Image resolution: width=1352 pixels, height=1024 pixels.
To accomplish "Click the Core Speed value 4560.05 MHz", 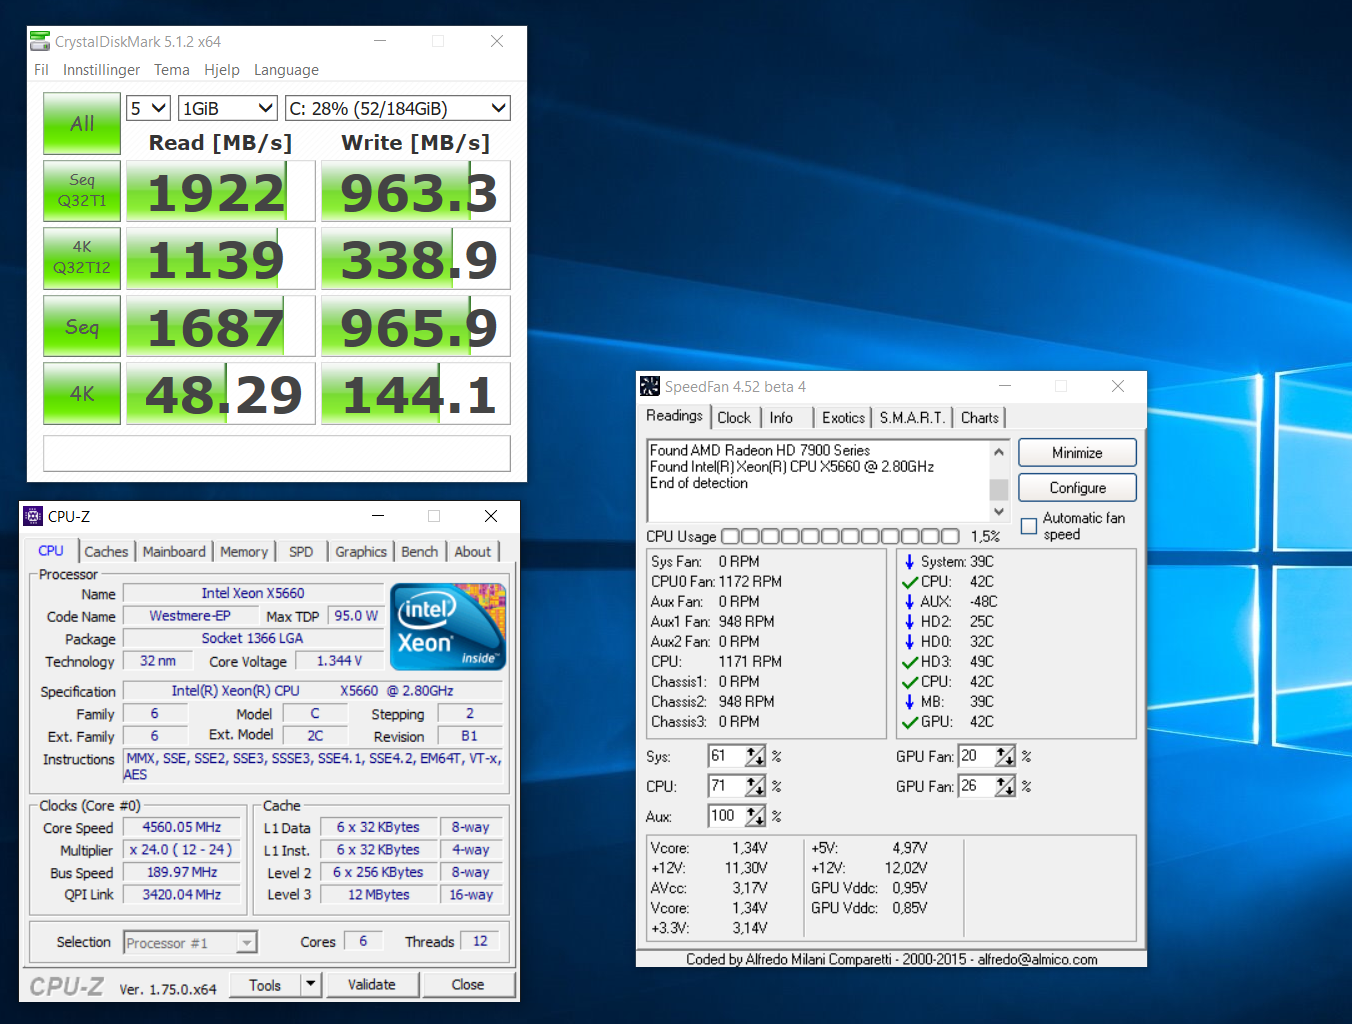I will (x=182, y=827).
